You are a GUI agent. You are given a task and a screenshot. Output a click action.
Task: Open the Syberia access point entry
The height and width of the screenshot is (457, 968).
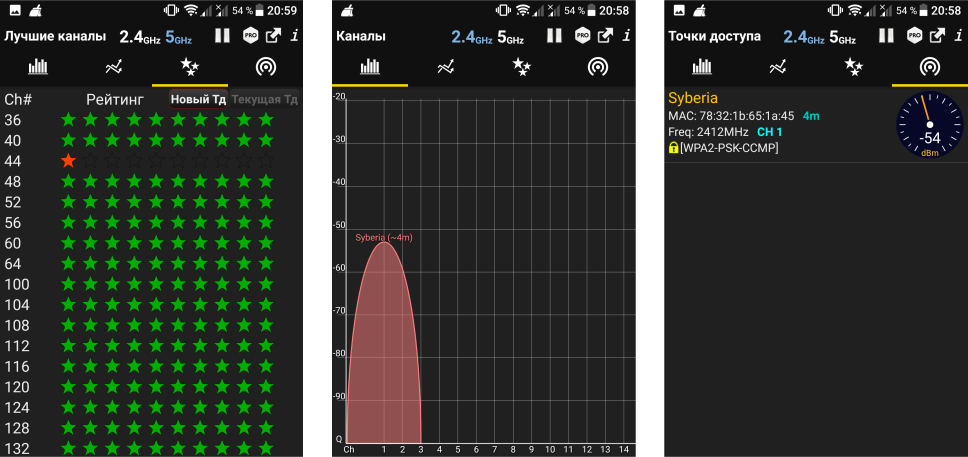[x=816, y=124]
